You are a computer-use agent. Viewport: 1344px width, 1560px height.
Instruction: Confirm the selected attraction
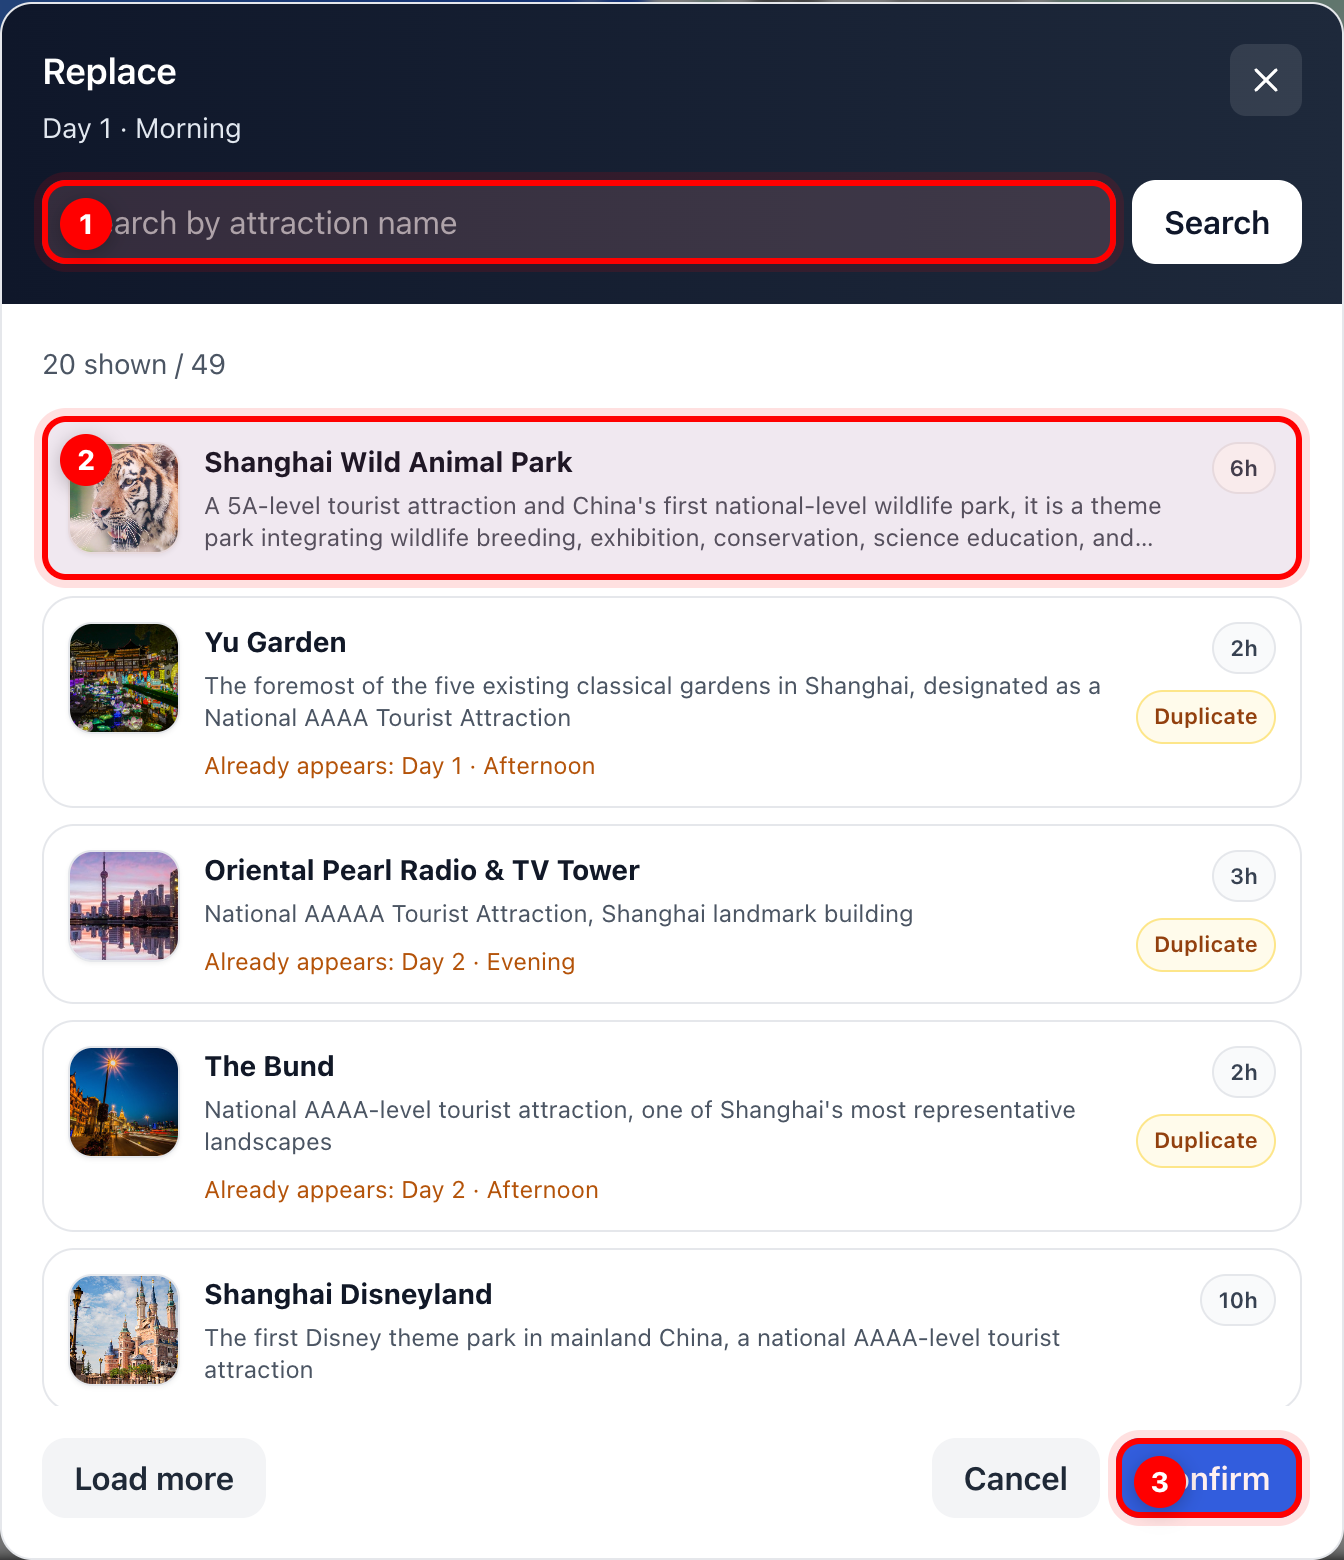coord(1209,1478)
